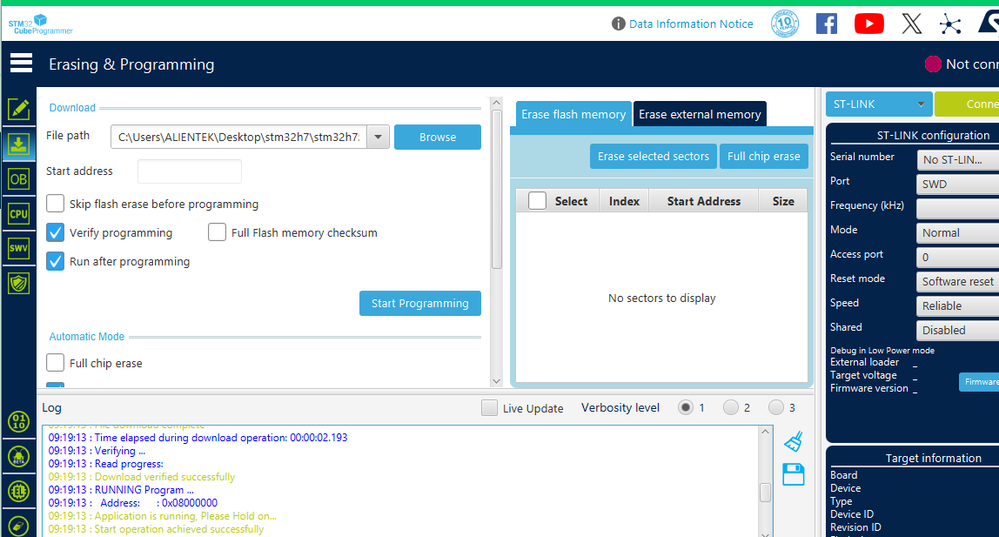Open Mode Normal dropdown
Viewport: 999px width, 537px height.
click(958, 233)
